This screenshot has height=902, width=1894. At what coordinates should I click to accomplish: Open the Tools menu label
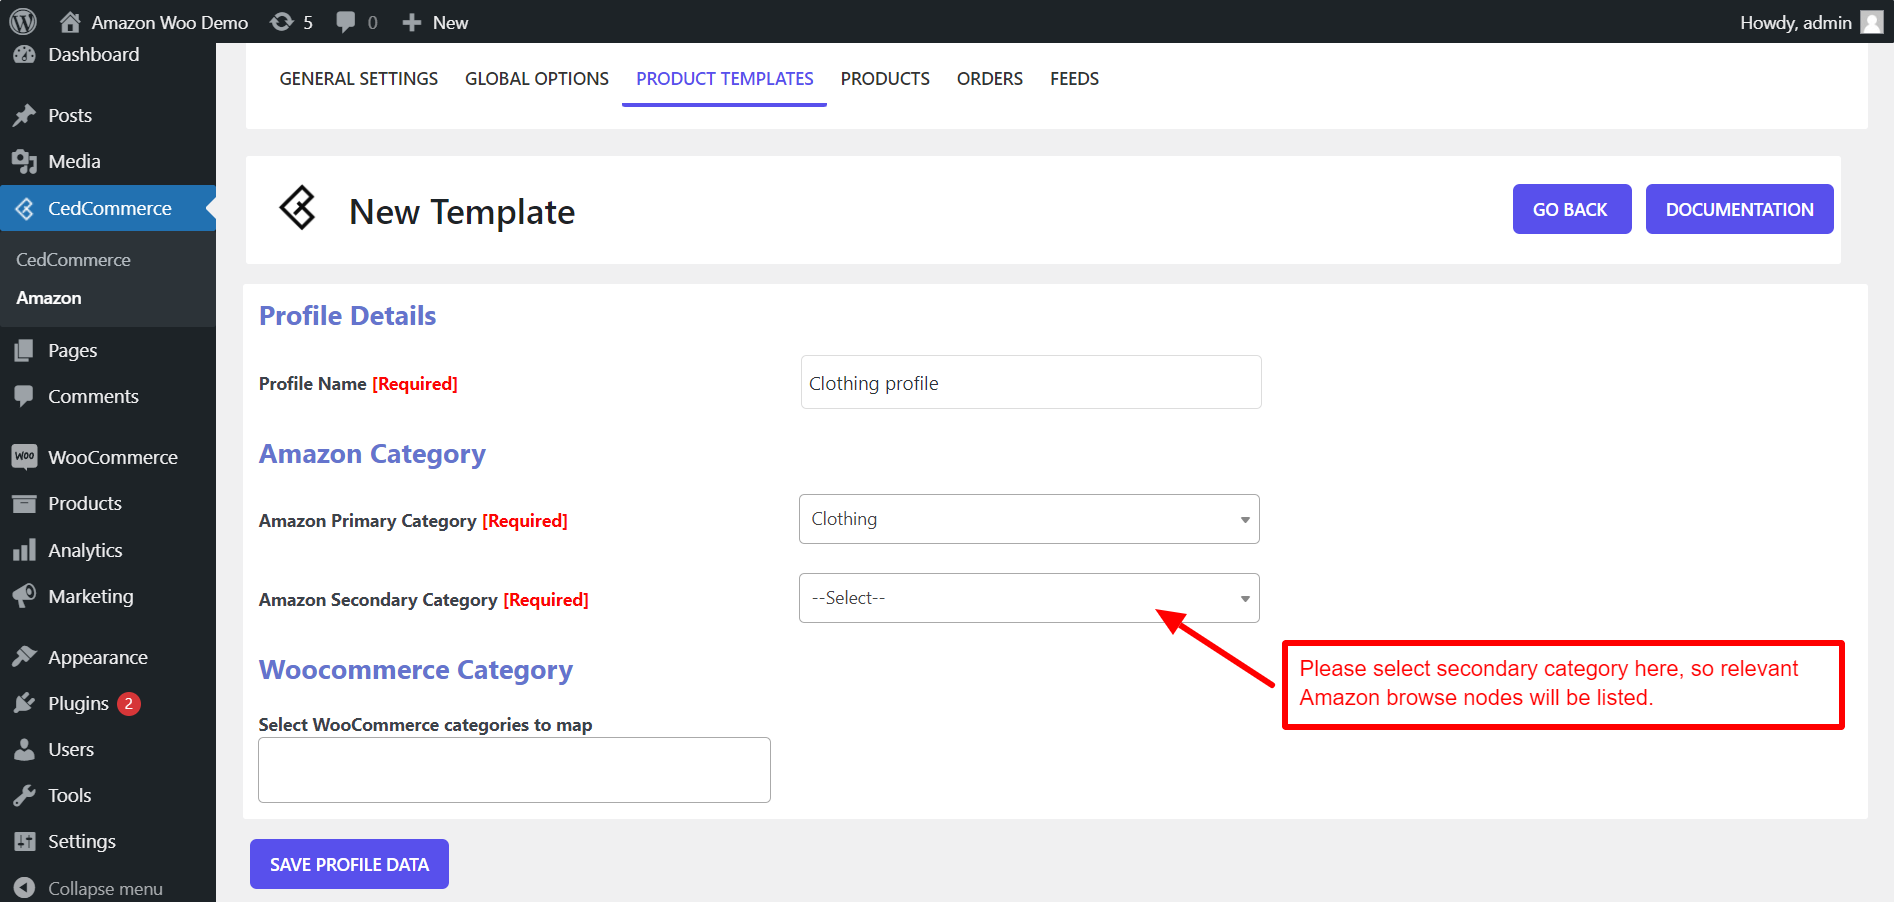pyautogui.click(x=70, y=795)
